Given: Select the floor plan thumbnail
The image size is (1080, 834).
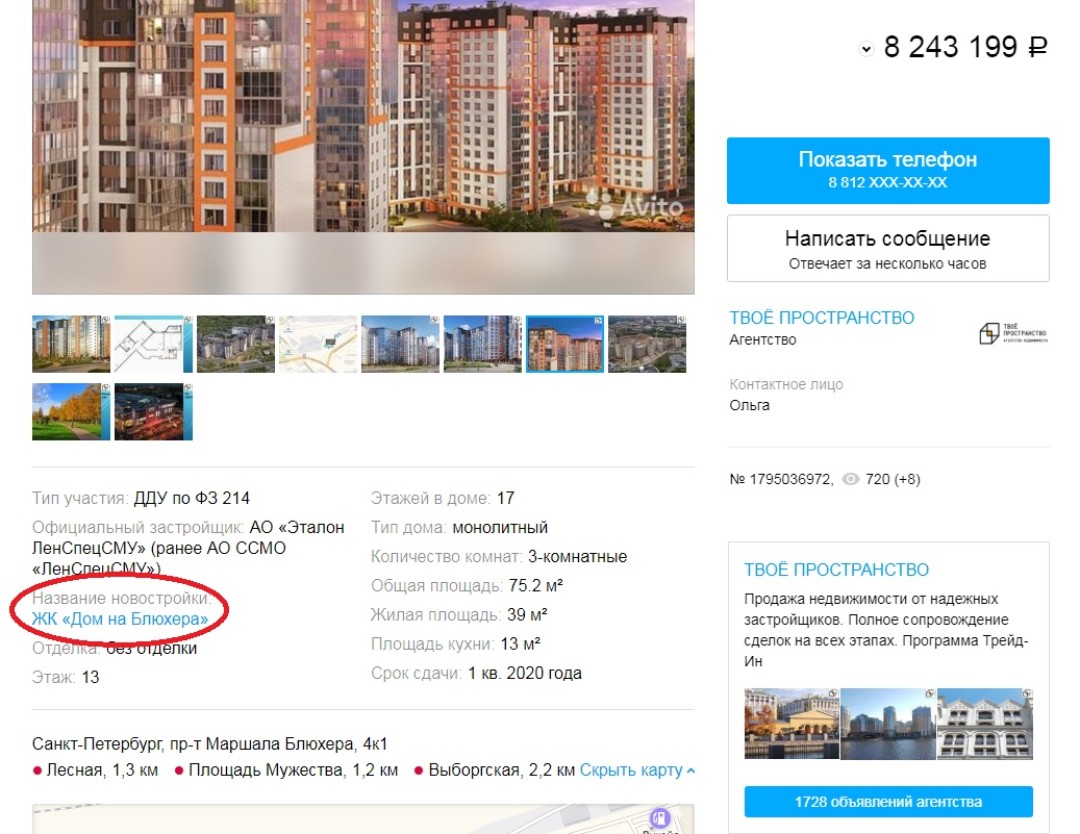Looking at the screenshot, I should (x=153, y=344).
